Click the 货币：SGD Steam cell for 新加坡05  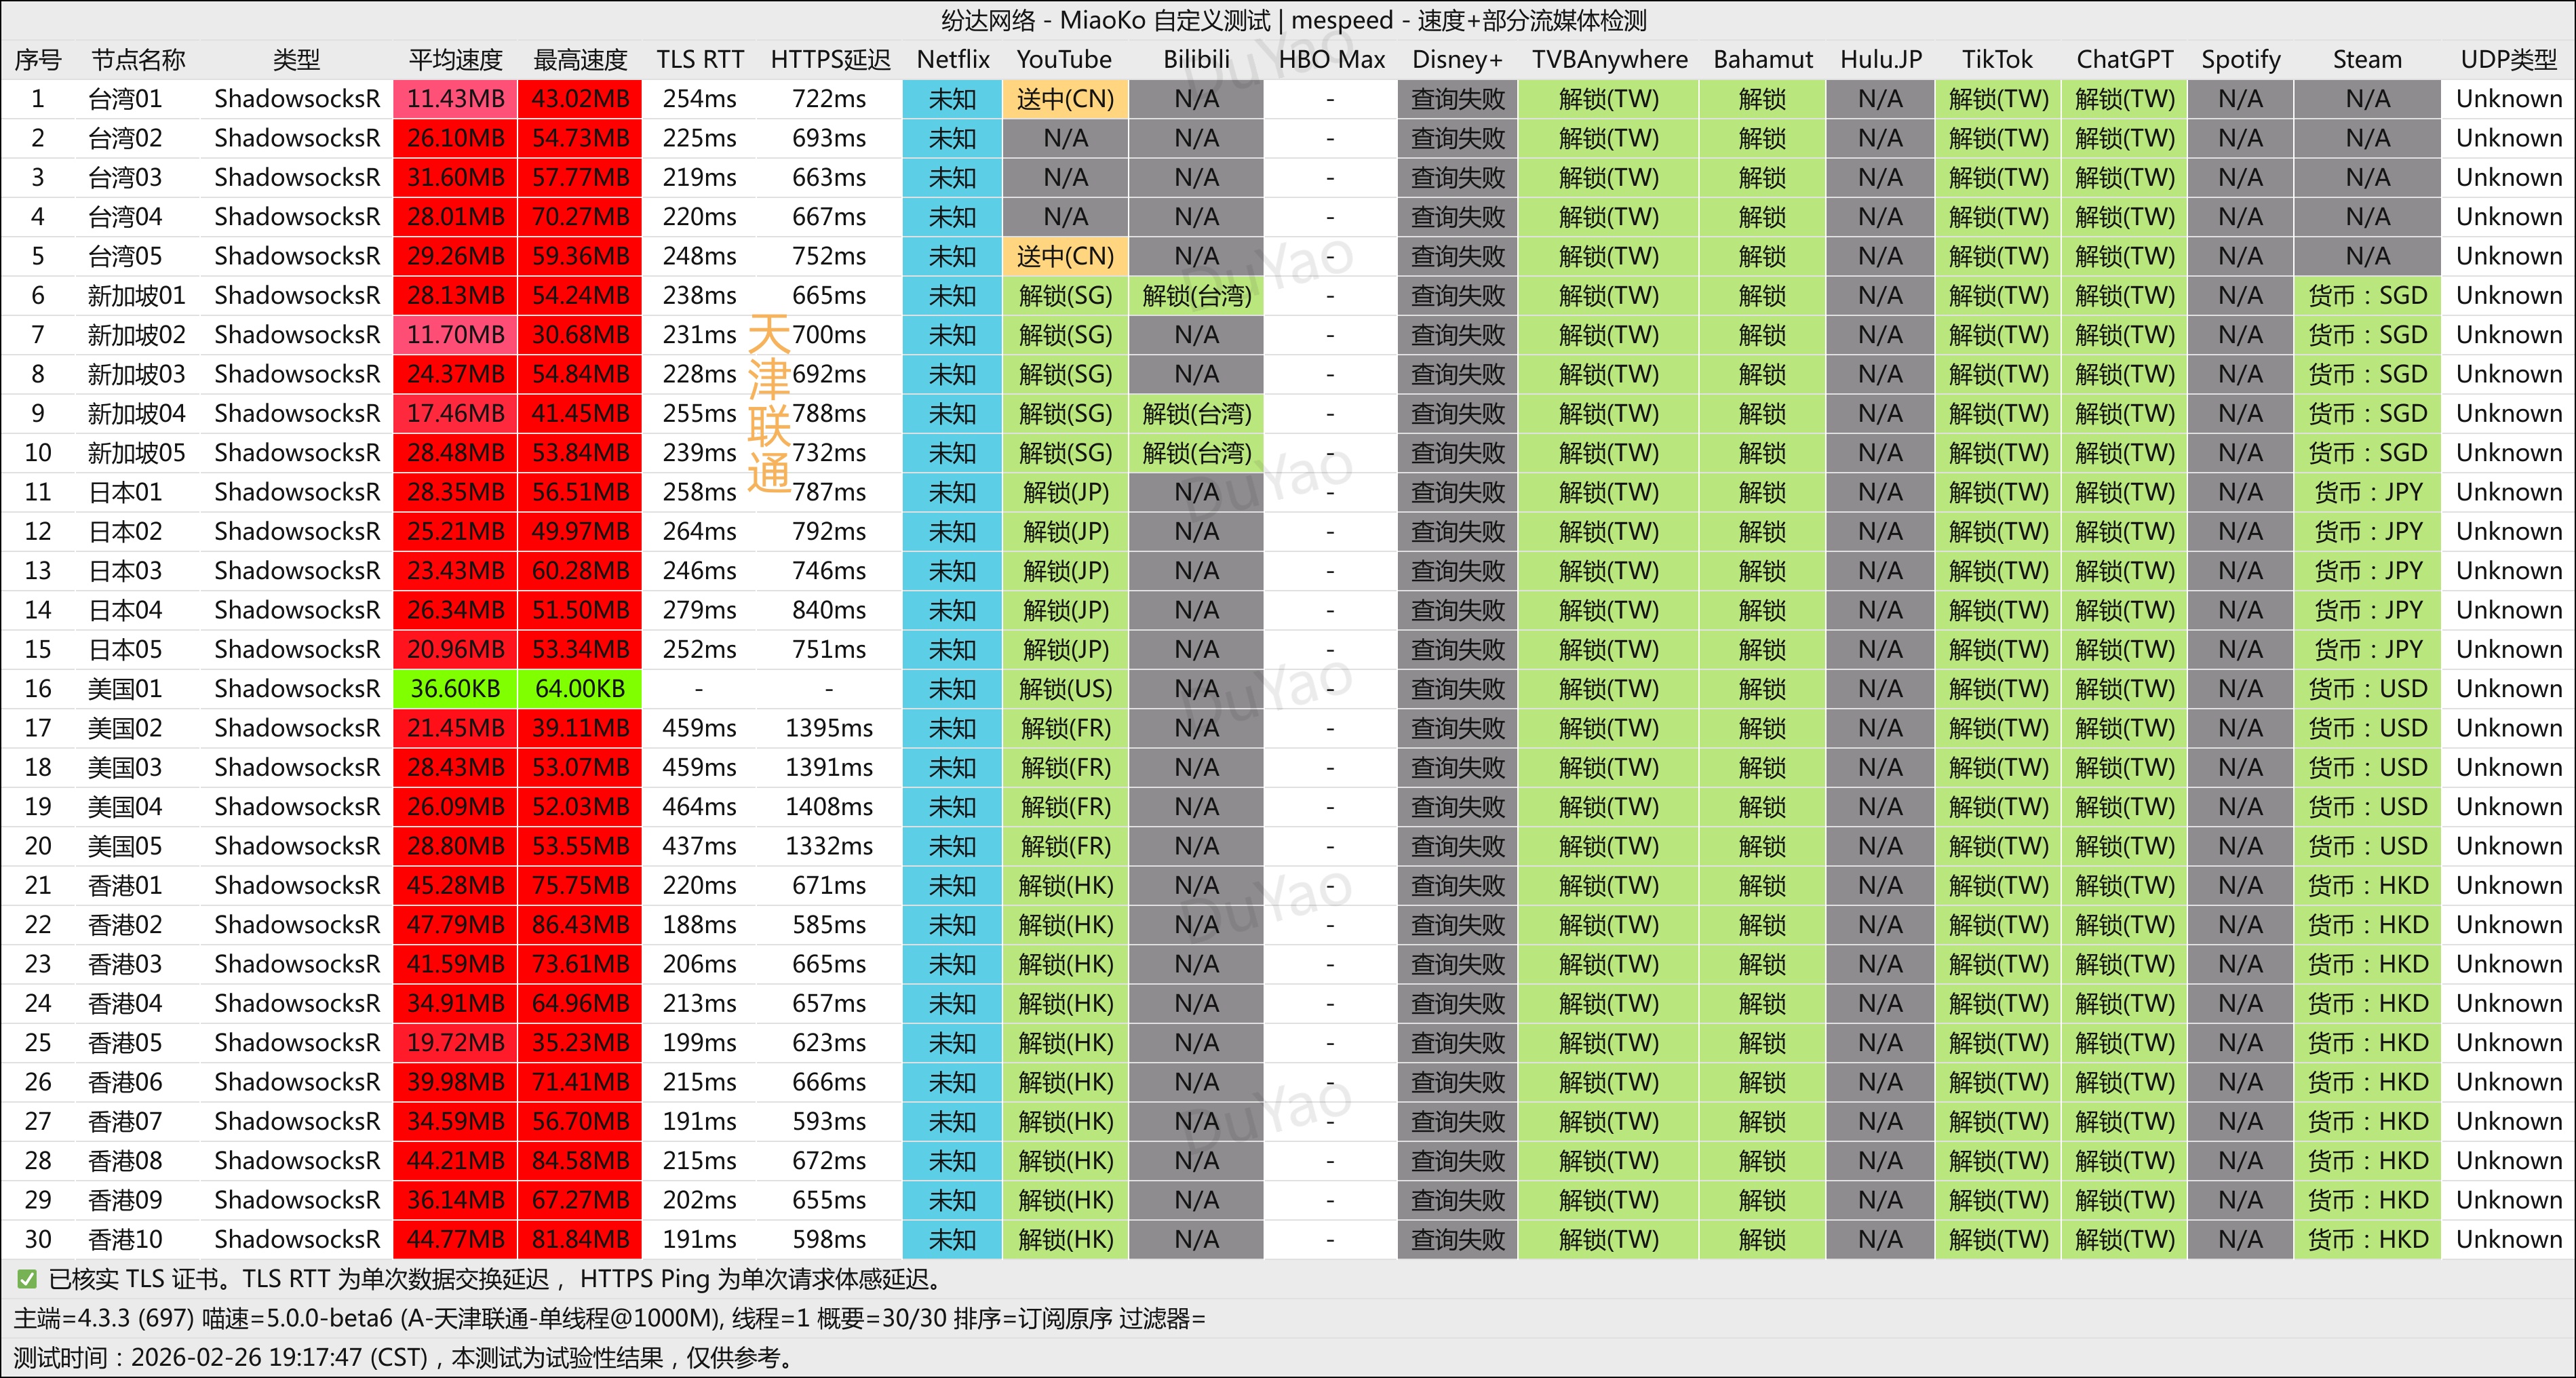(2367, 453)
